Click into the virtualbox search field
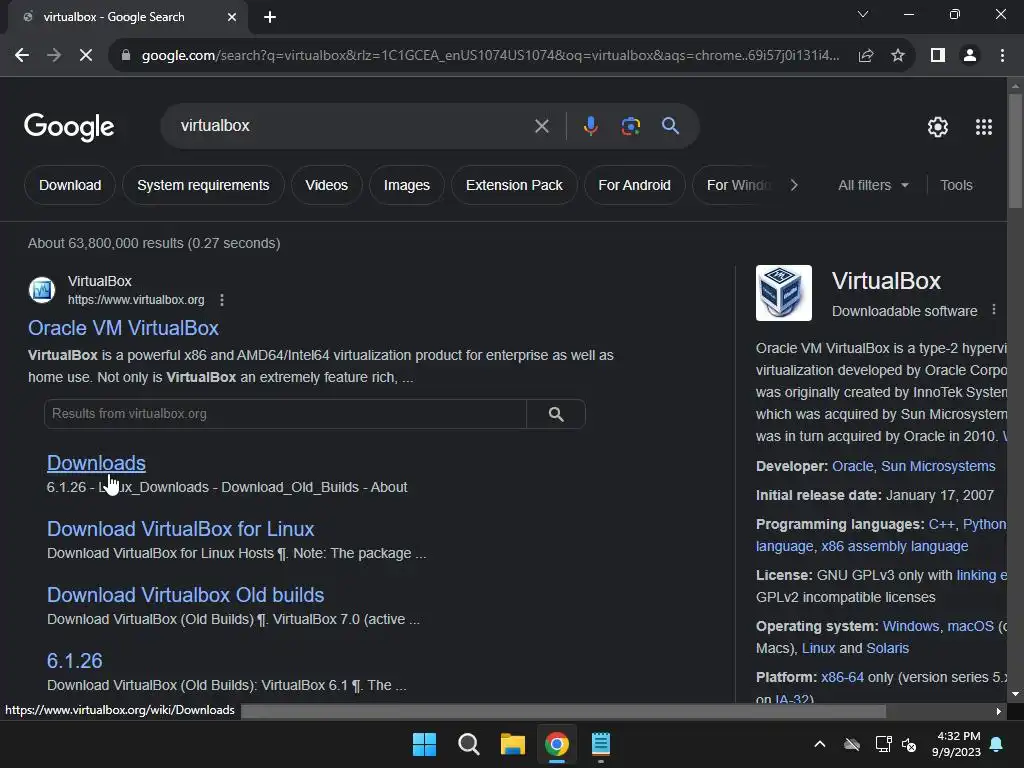This screenshot has width=1024, height=768. [353, 126]
